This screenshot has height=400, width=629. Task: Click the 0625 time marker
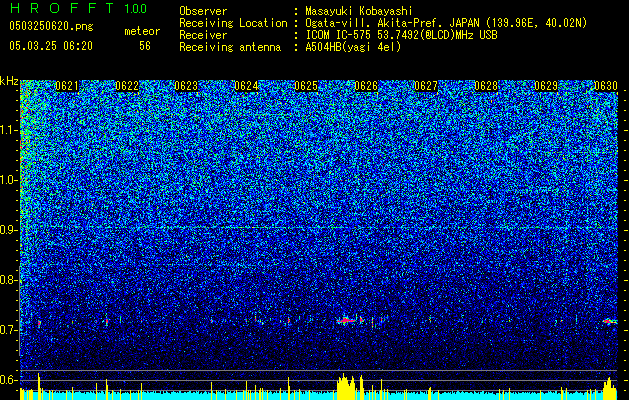coord(306,86)
